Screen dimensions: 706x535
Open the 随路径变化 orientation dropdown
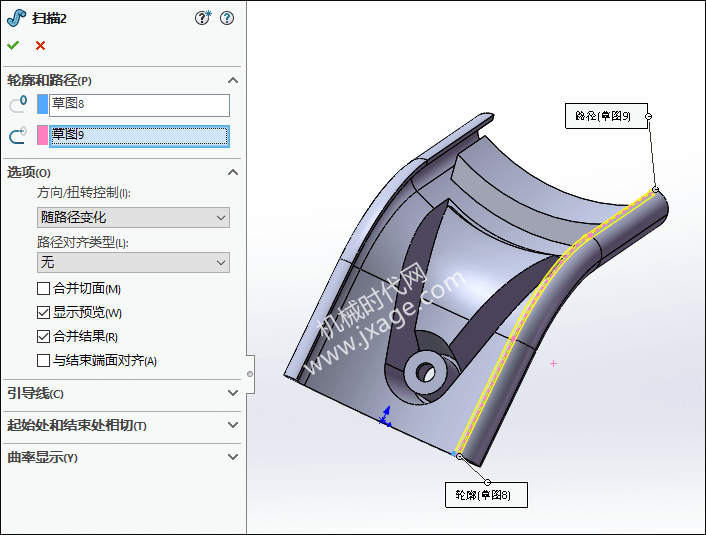(x=133, y=218)
